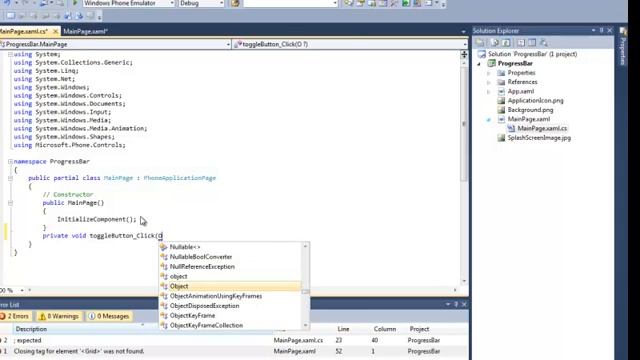This screenshot has width=640, height=360.
Task: Pick NullReferenceException from IntelliSense list
Action: 230,267
